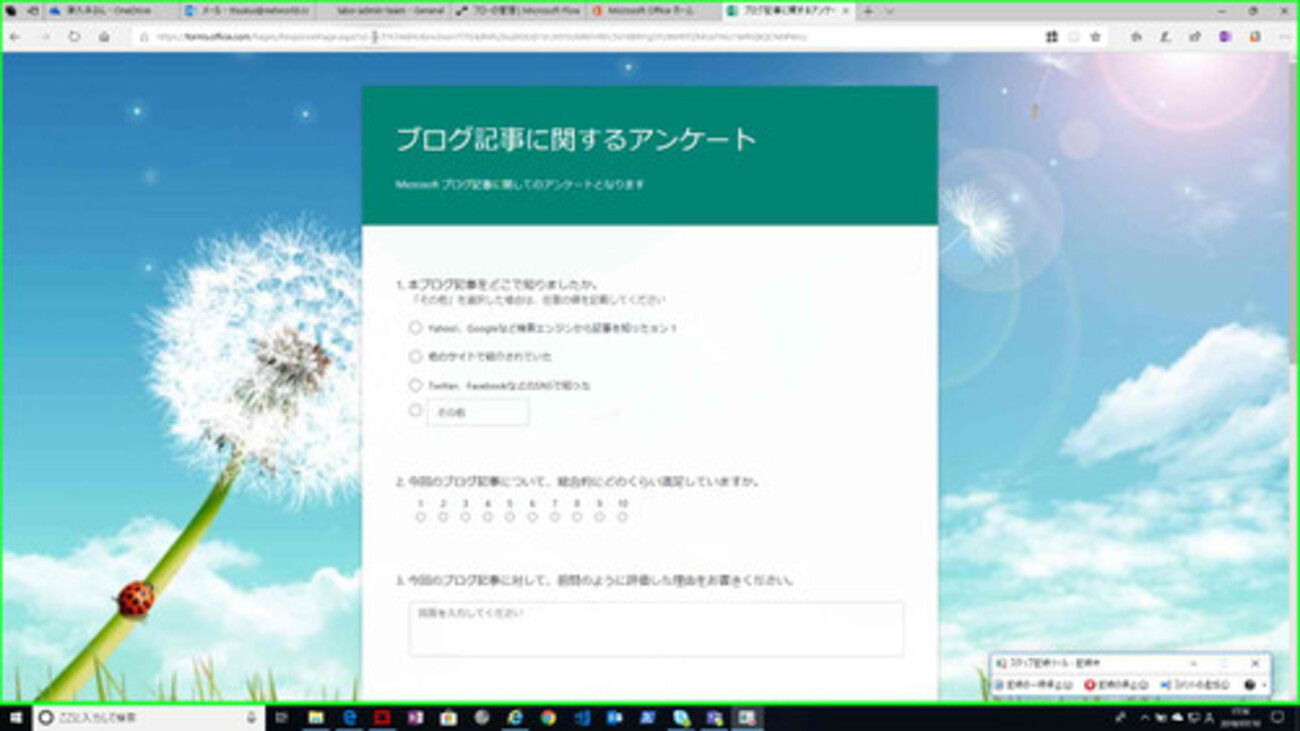Image resolution: width=1300 pixels, height=731 pixels.
Task: Select the その他 radio button
Action: pos(415,410)
